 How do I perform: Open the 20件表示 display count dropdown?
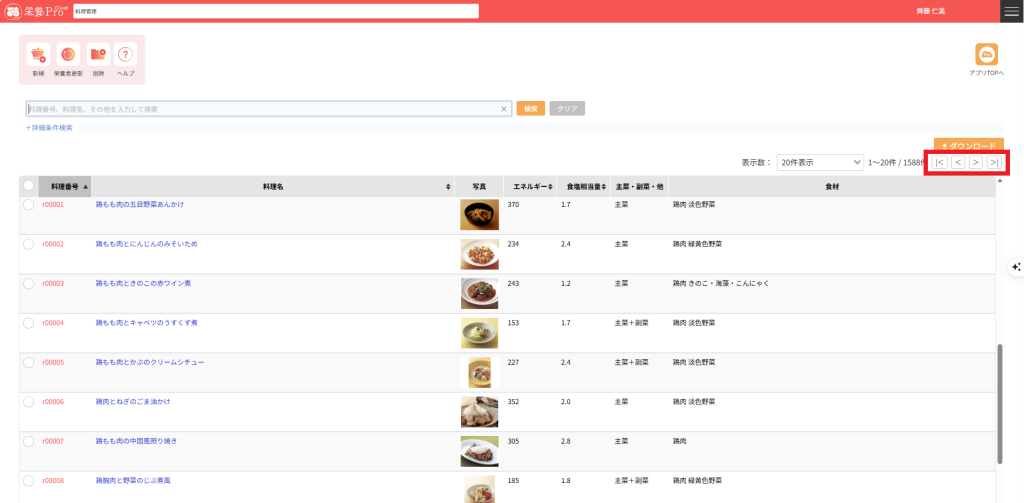click(x=820, y=162)
